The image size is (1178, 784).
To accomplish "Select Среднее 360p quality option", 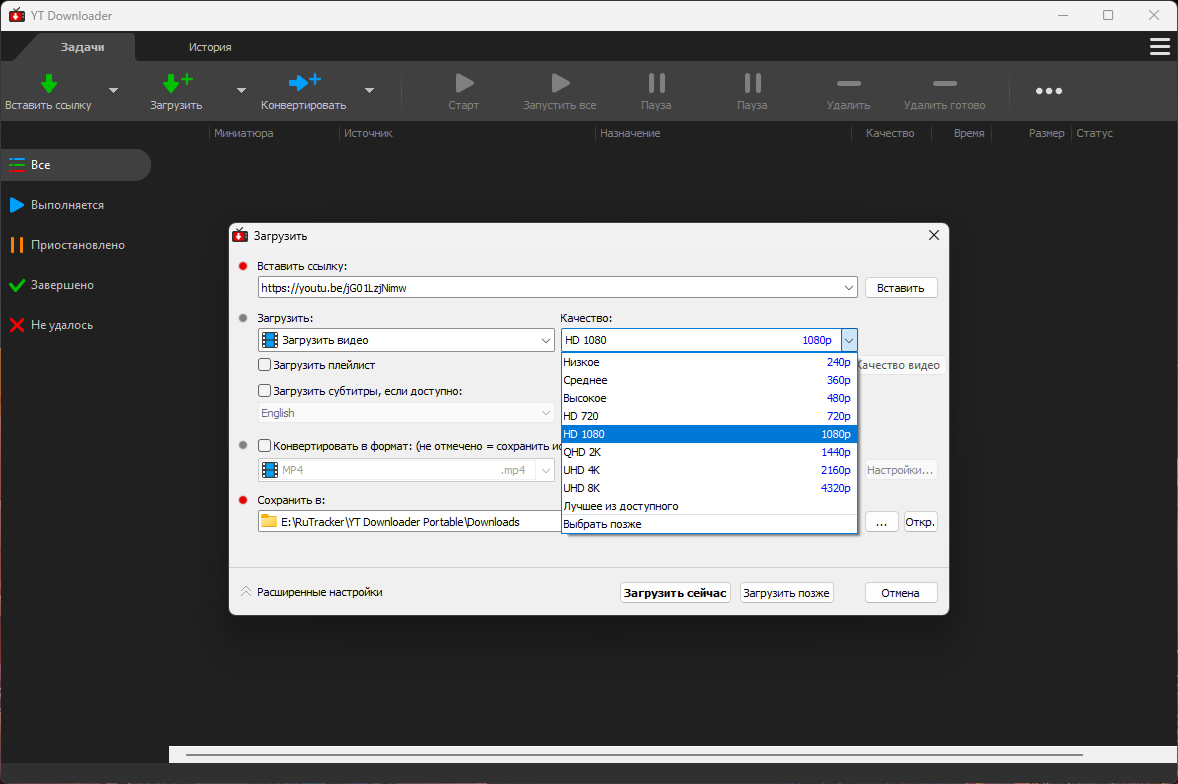I will pyautogui.click(x=708, y=380).
